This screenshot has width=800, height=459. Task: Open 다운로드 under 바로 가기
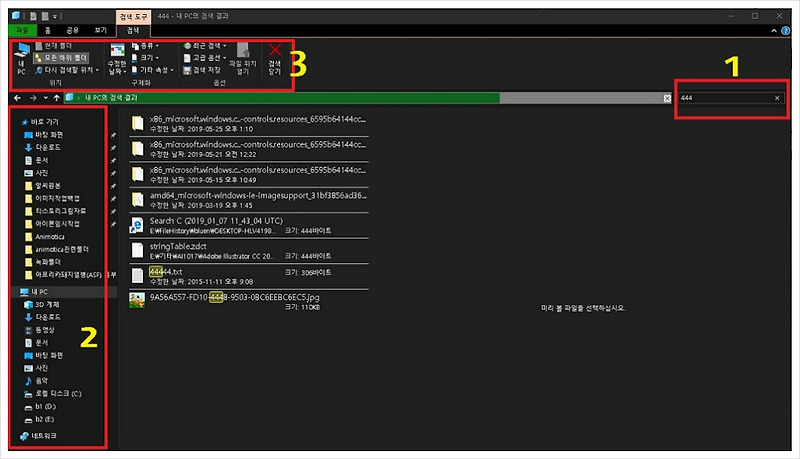click(x=43, y=147)
